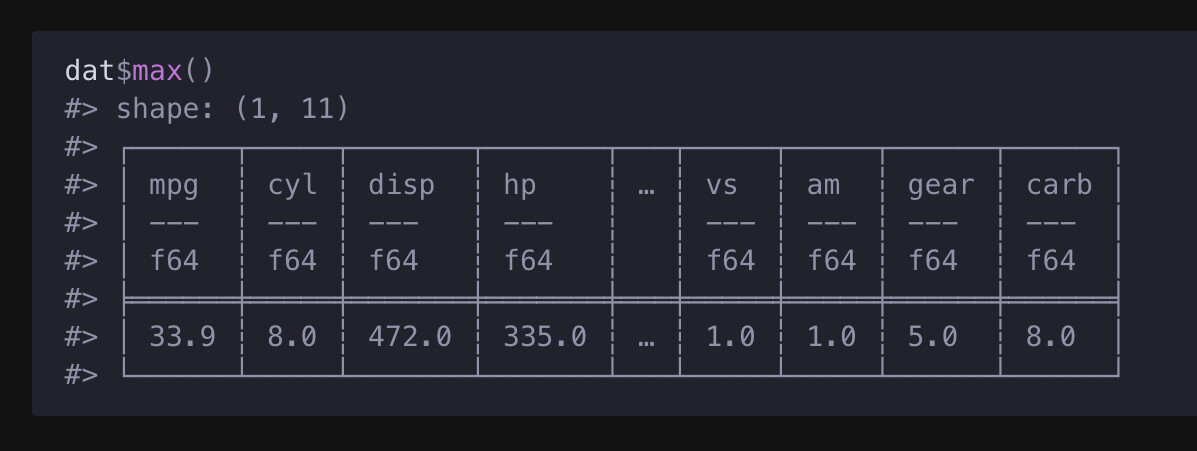Click the carb column header

point(1059,185)
